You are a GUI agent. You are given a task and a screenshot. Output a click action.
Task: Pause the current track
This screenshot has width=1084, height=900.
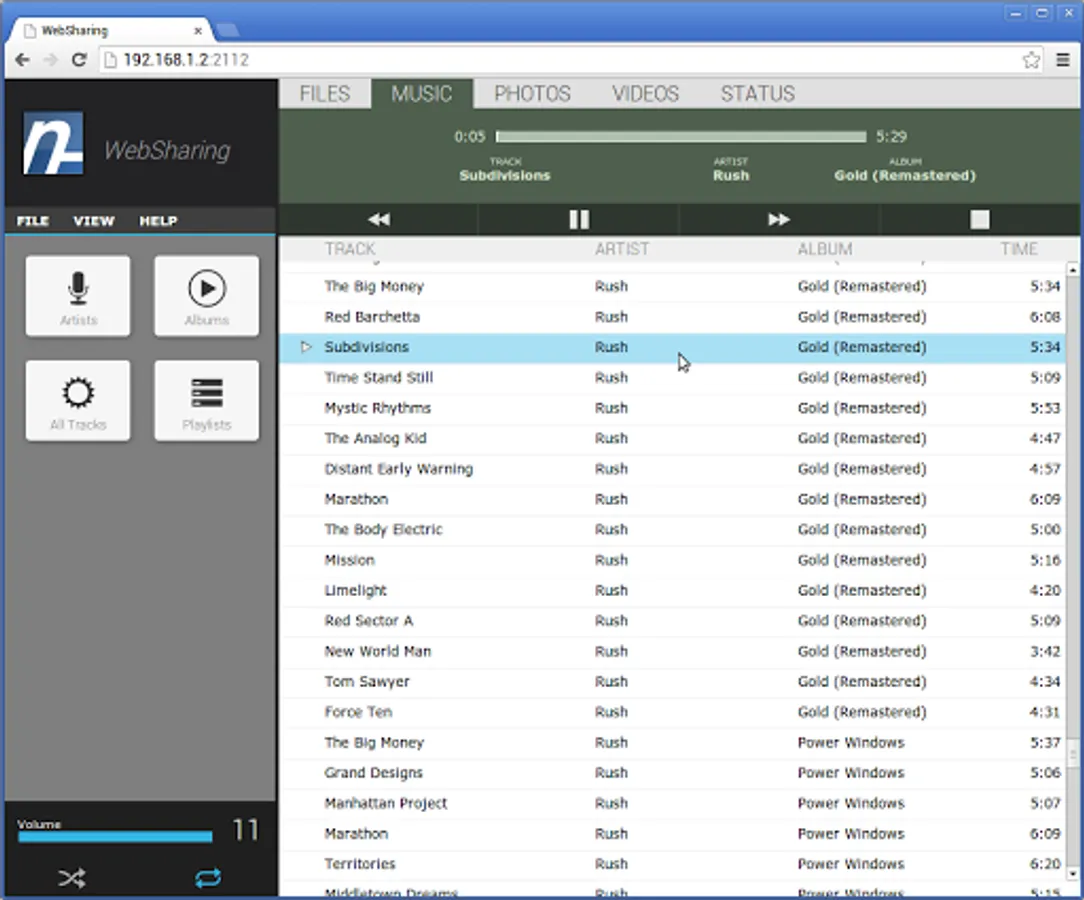click(x=579, y=220)
